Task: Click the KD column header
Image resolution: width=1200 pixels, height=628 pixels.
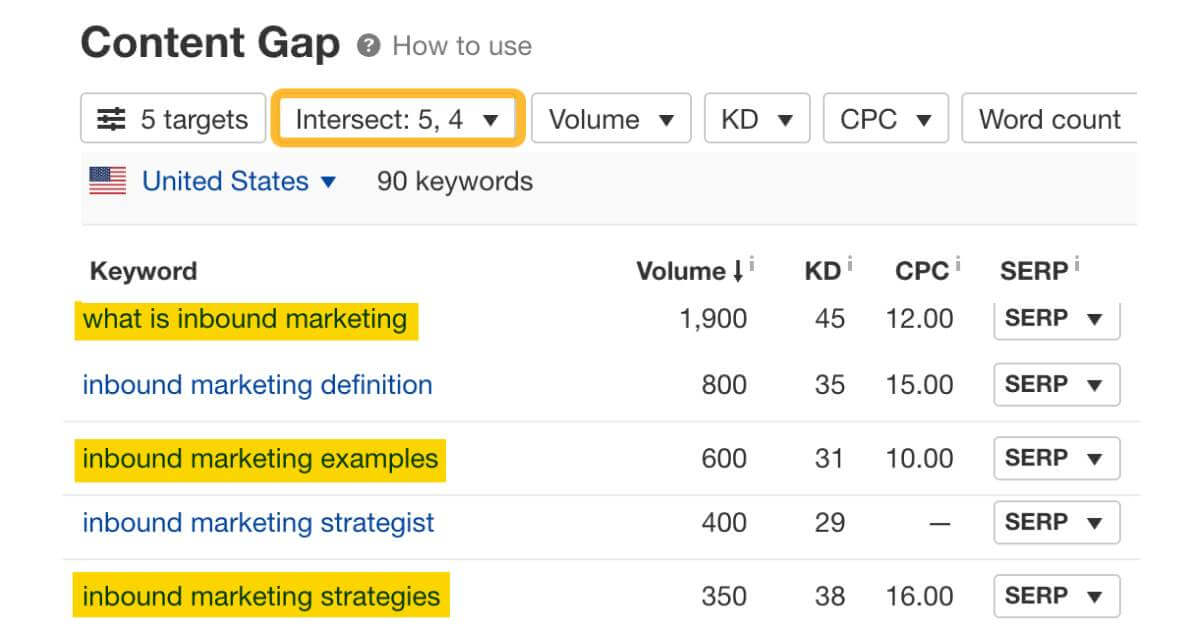Action: tap(822, 270)
